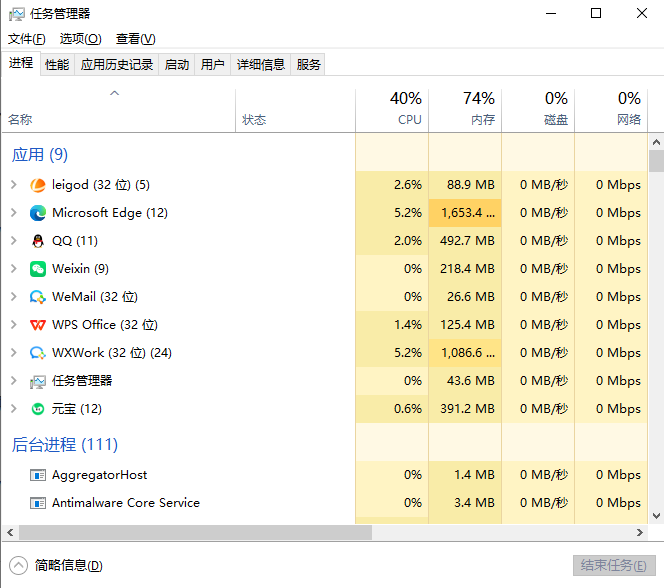Click QQ memory value 492.7 MB
664x588 pixels.
pyautogui.click(x=467, y=240)
